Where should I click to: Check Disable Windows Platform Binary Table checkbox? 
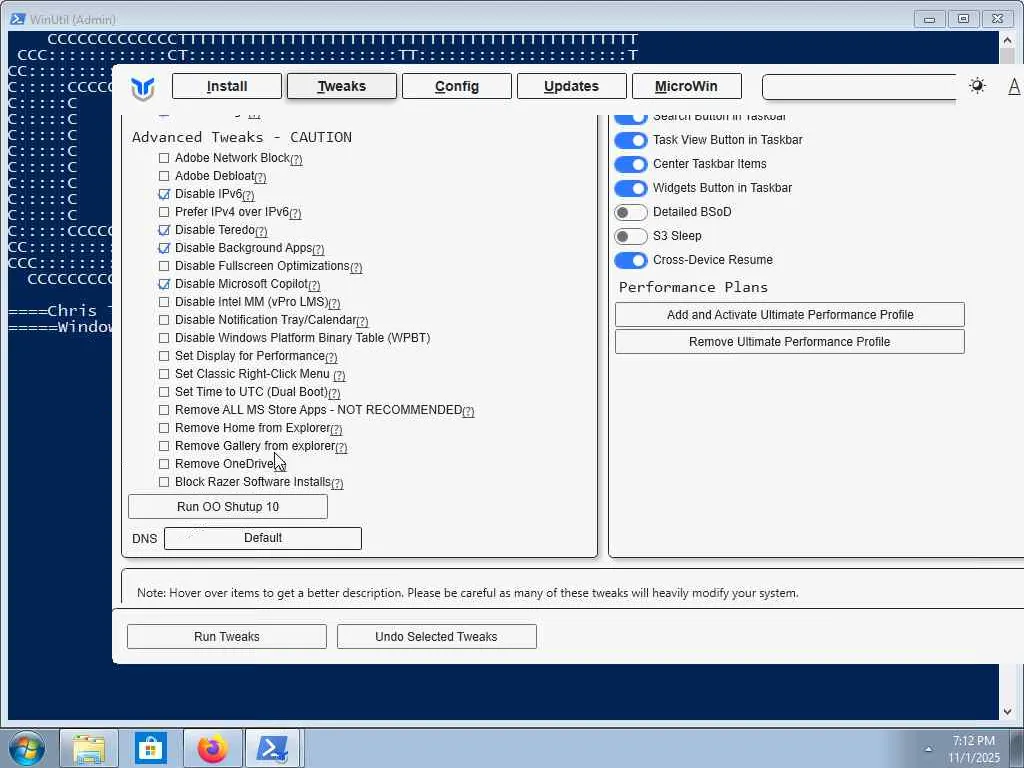tap(164, 338)
